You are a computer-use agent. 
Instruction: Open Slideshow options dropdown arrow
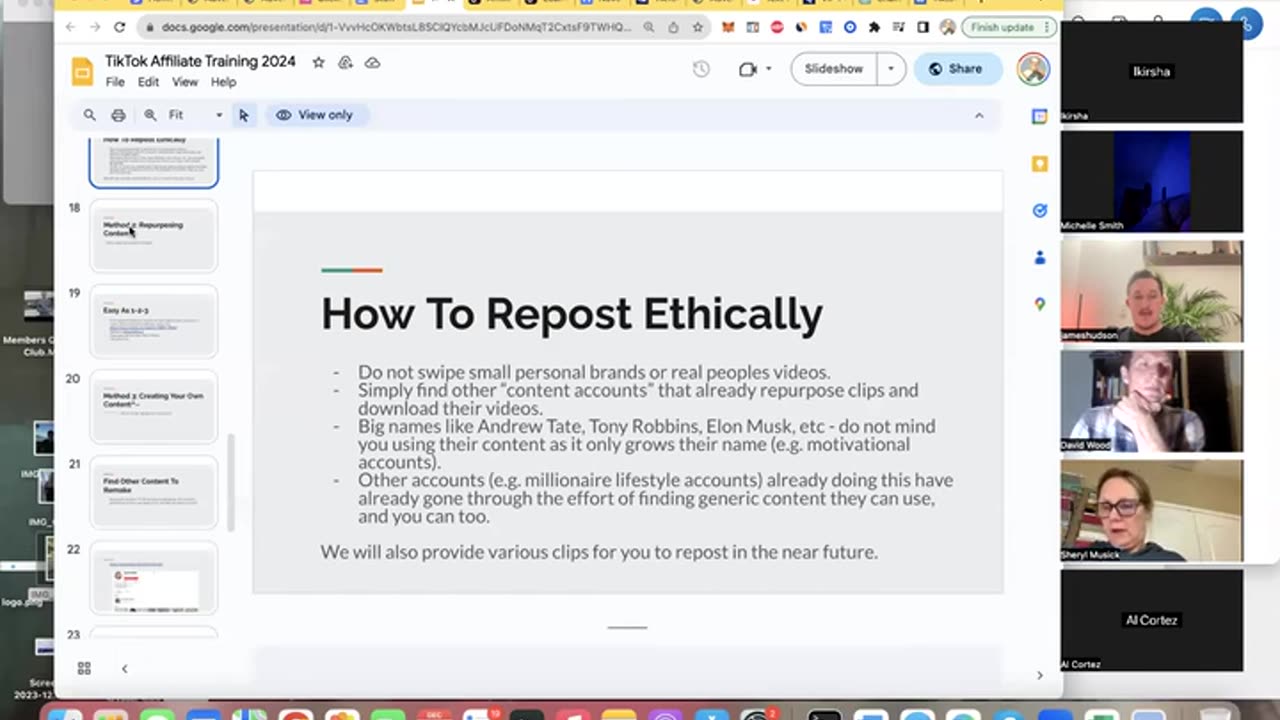890,69
